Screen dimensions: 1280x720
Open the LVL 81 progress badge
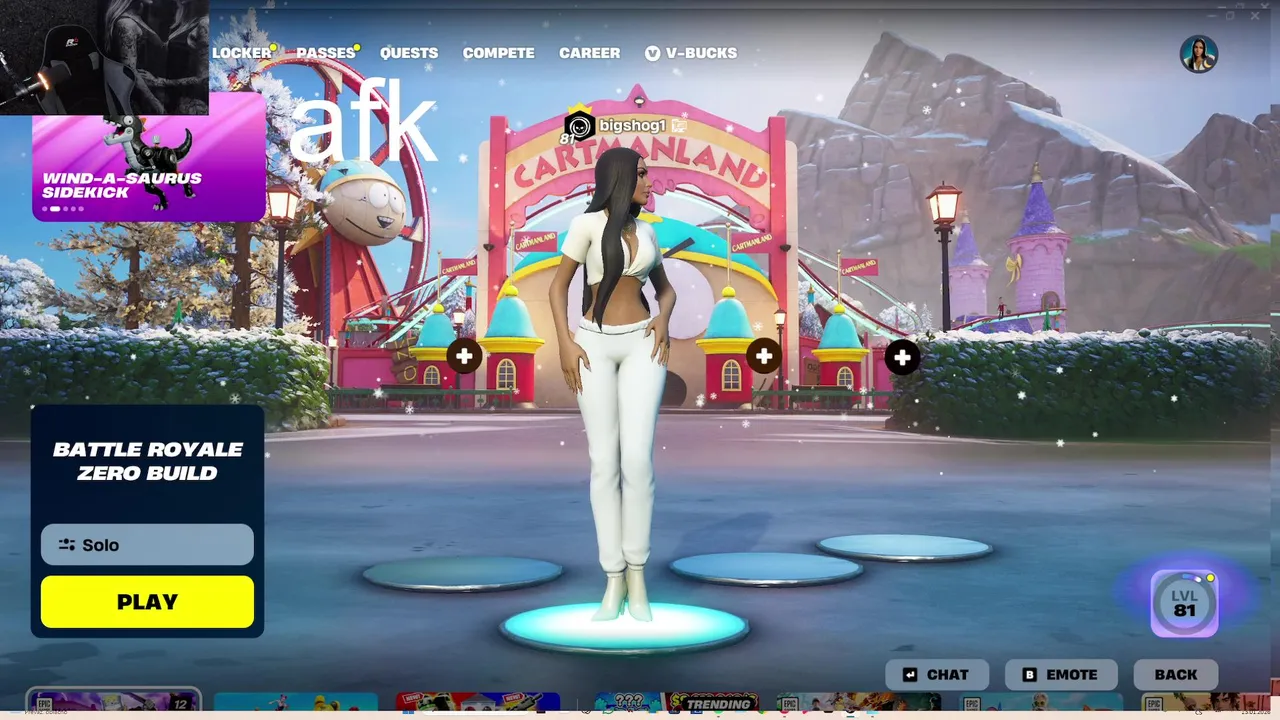click(x=1184, y=603)
